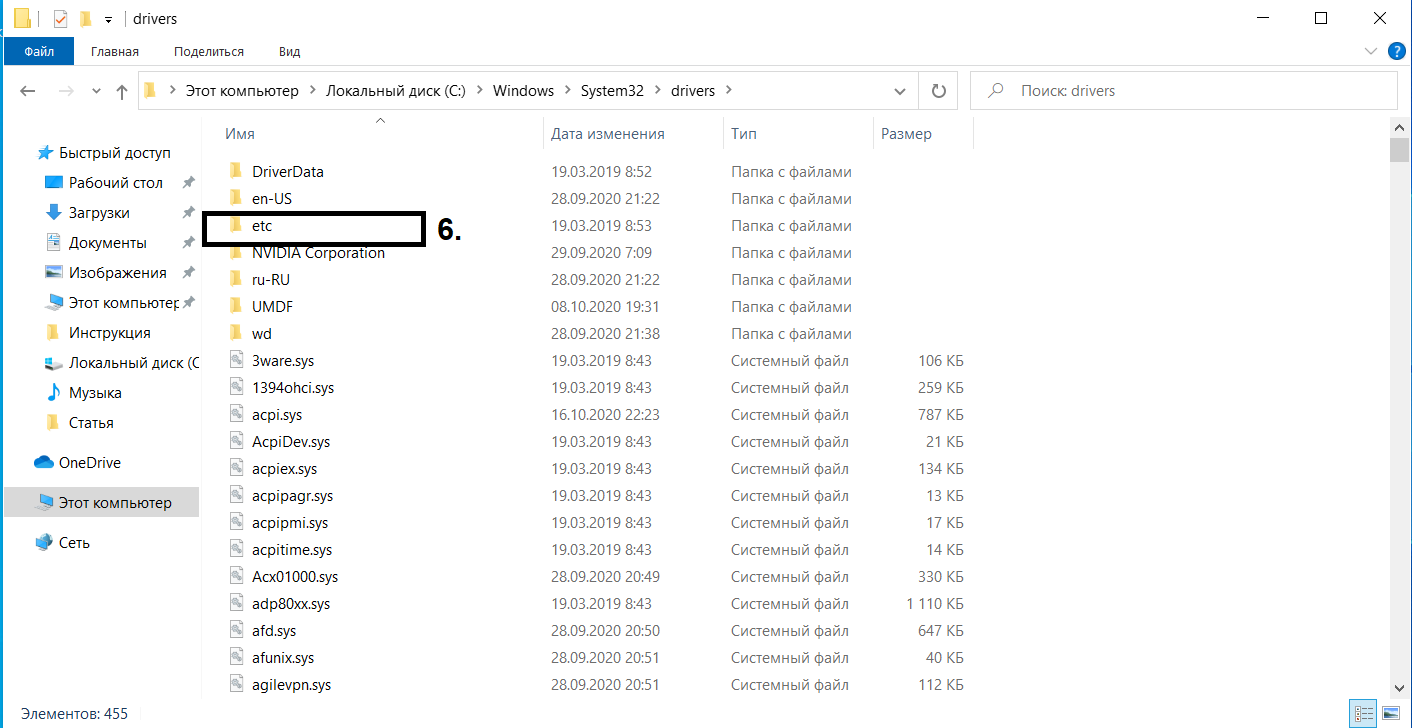Click the 1394ohci.sys file icon
This screenshot has width=1412, height=728.
click(236, 388)
